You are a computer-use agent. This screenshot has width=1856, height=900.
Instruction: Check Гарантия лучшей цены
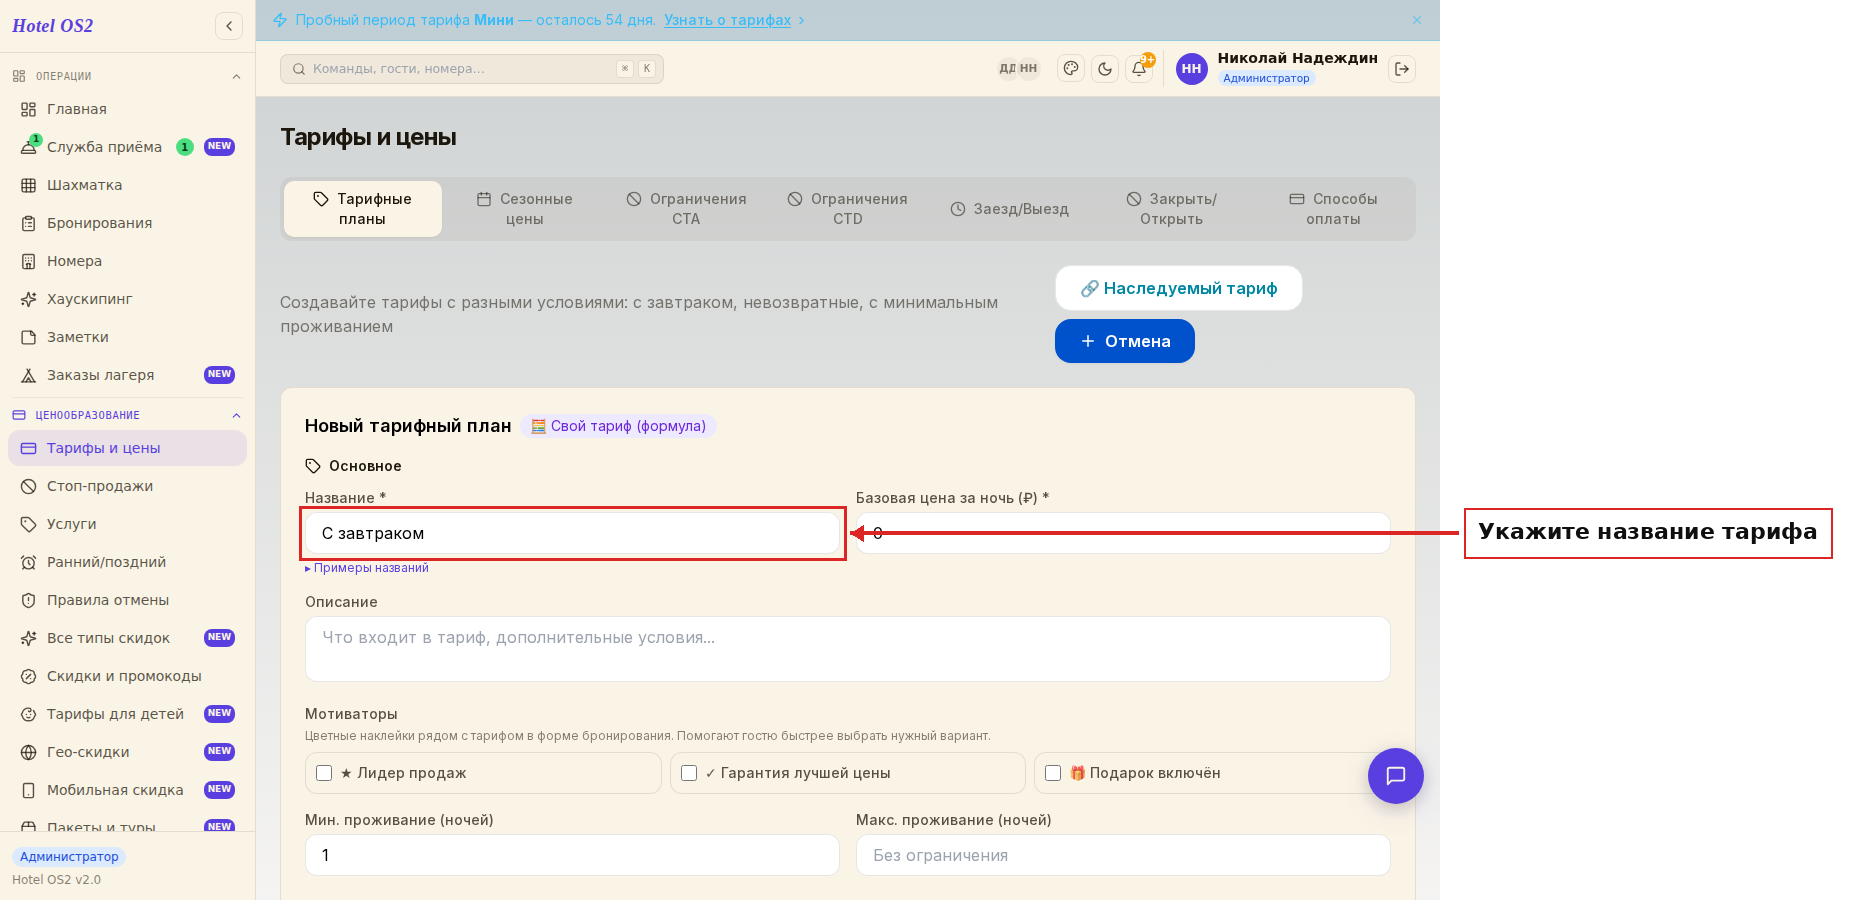(689, 773)
